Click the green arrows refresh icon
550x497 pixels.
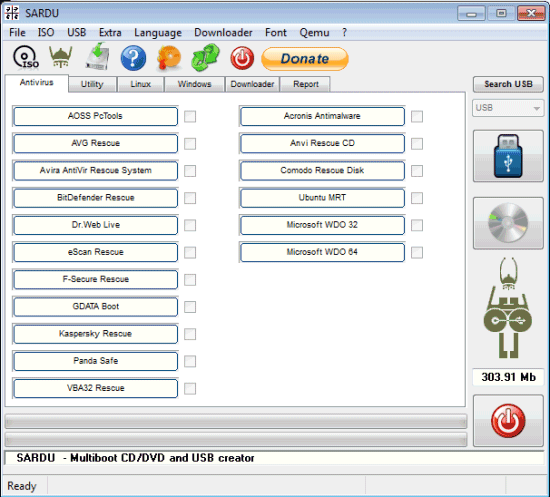click(206, 57)
